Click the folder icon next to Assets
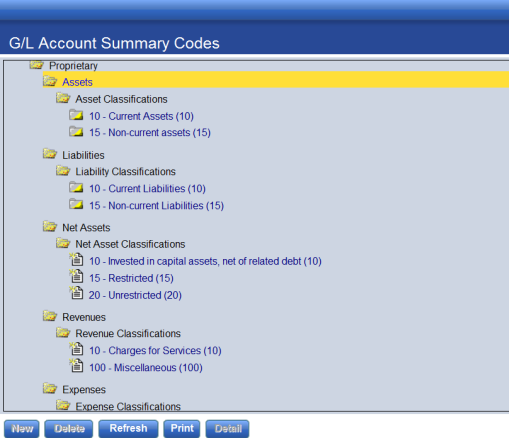This screenshot has height=438, width=509. point(50,81)
